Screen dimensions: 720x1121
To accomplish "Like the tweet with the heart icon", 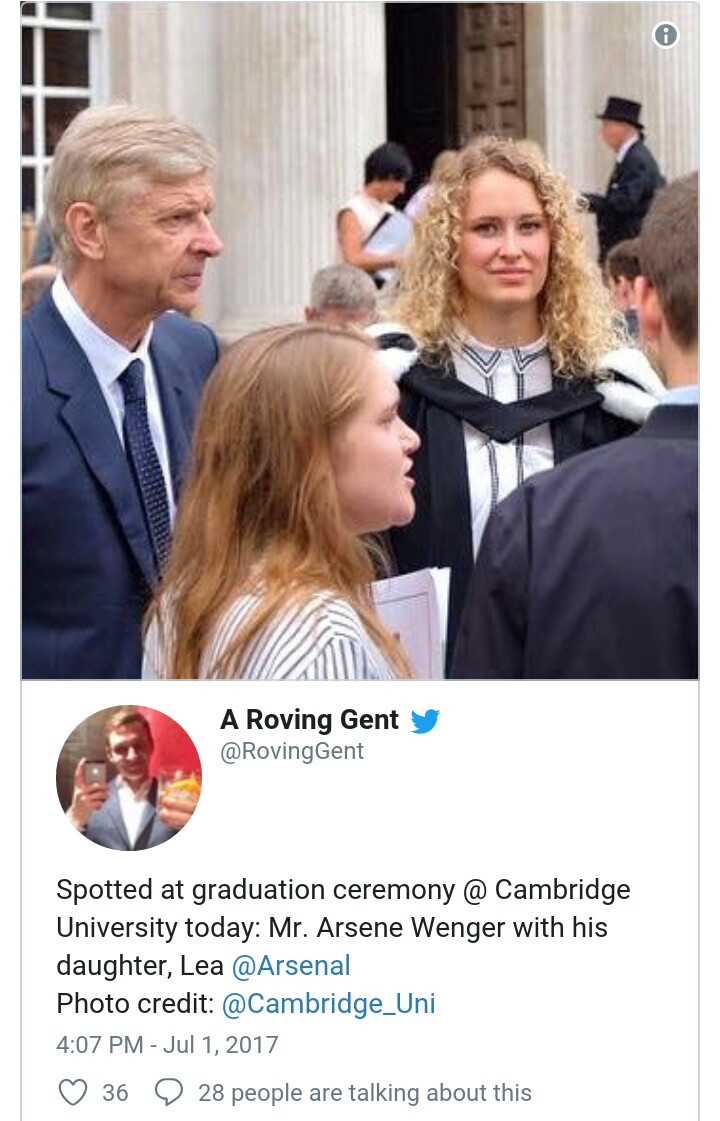I will 72,1092.
